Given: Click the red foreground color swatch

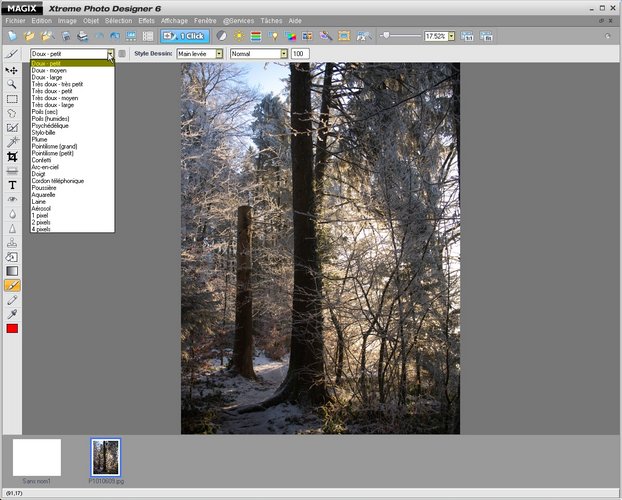Looking at the screenshot, I should click(x=12, y=328).
